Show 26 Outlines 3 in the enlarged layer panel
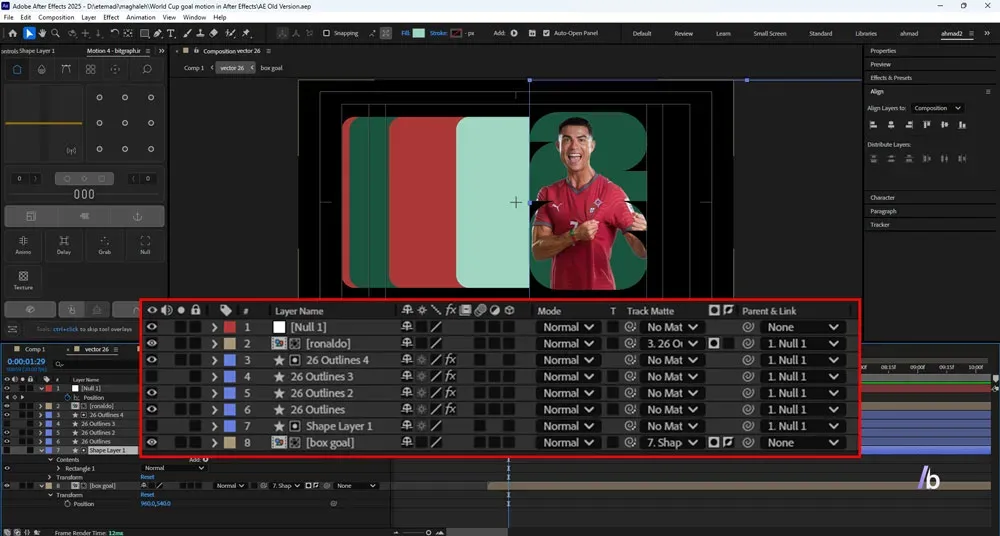The height and width of the screenshot is (536, 1000). point(152,376)
